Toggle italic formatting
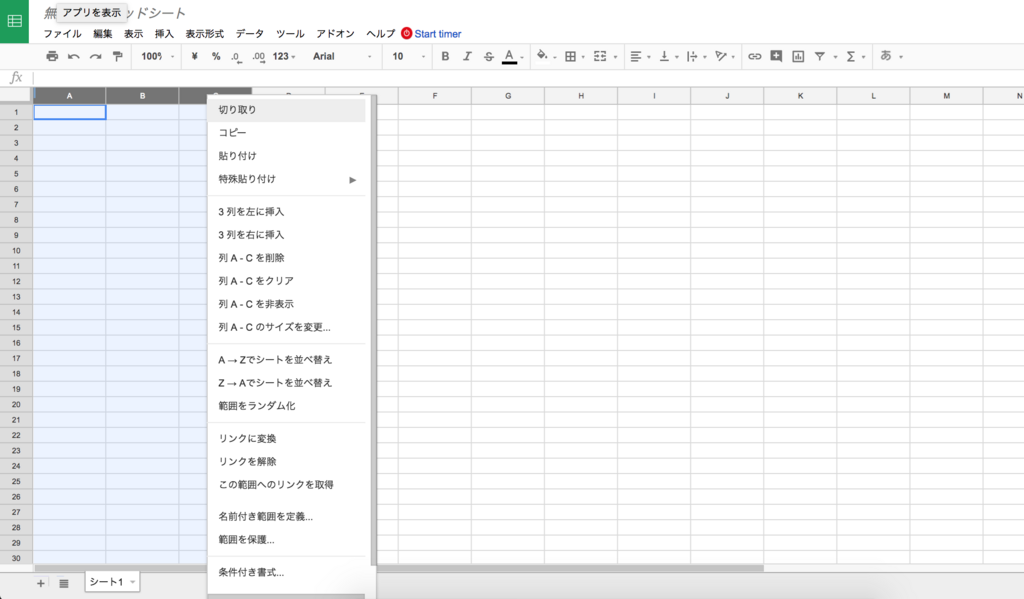Viewport: 1024px width, 599px height. pyautogui.click(x=467, y=56)
